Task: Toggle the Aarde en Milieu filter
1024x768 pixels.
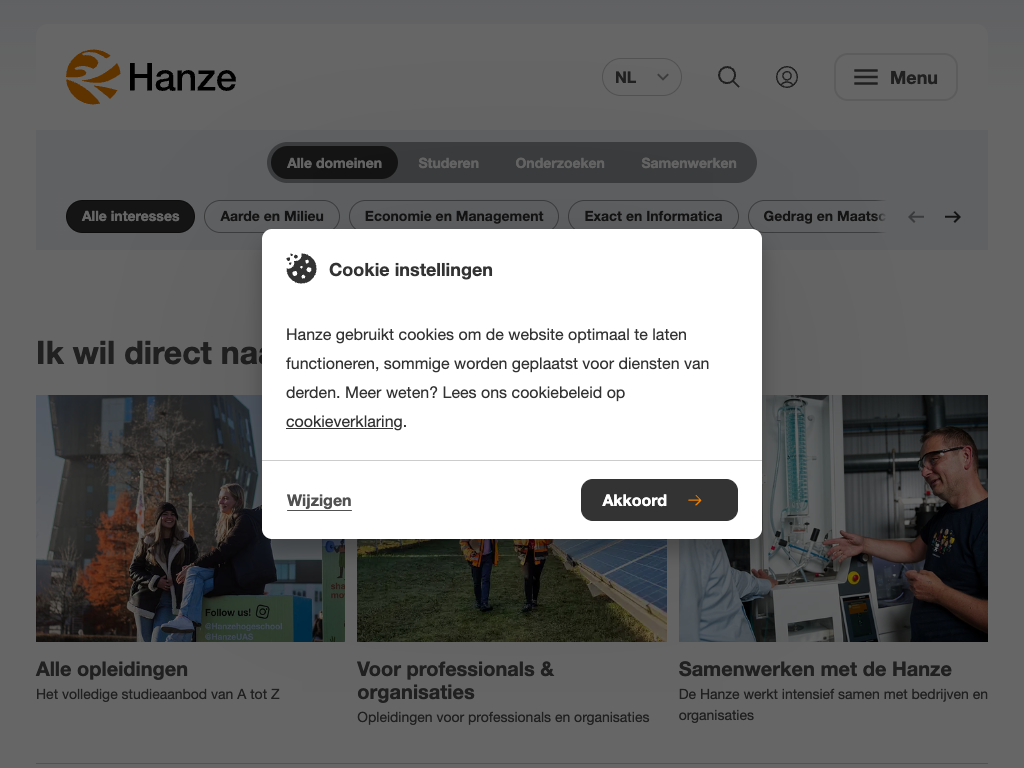Action: pos(272,216)
